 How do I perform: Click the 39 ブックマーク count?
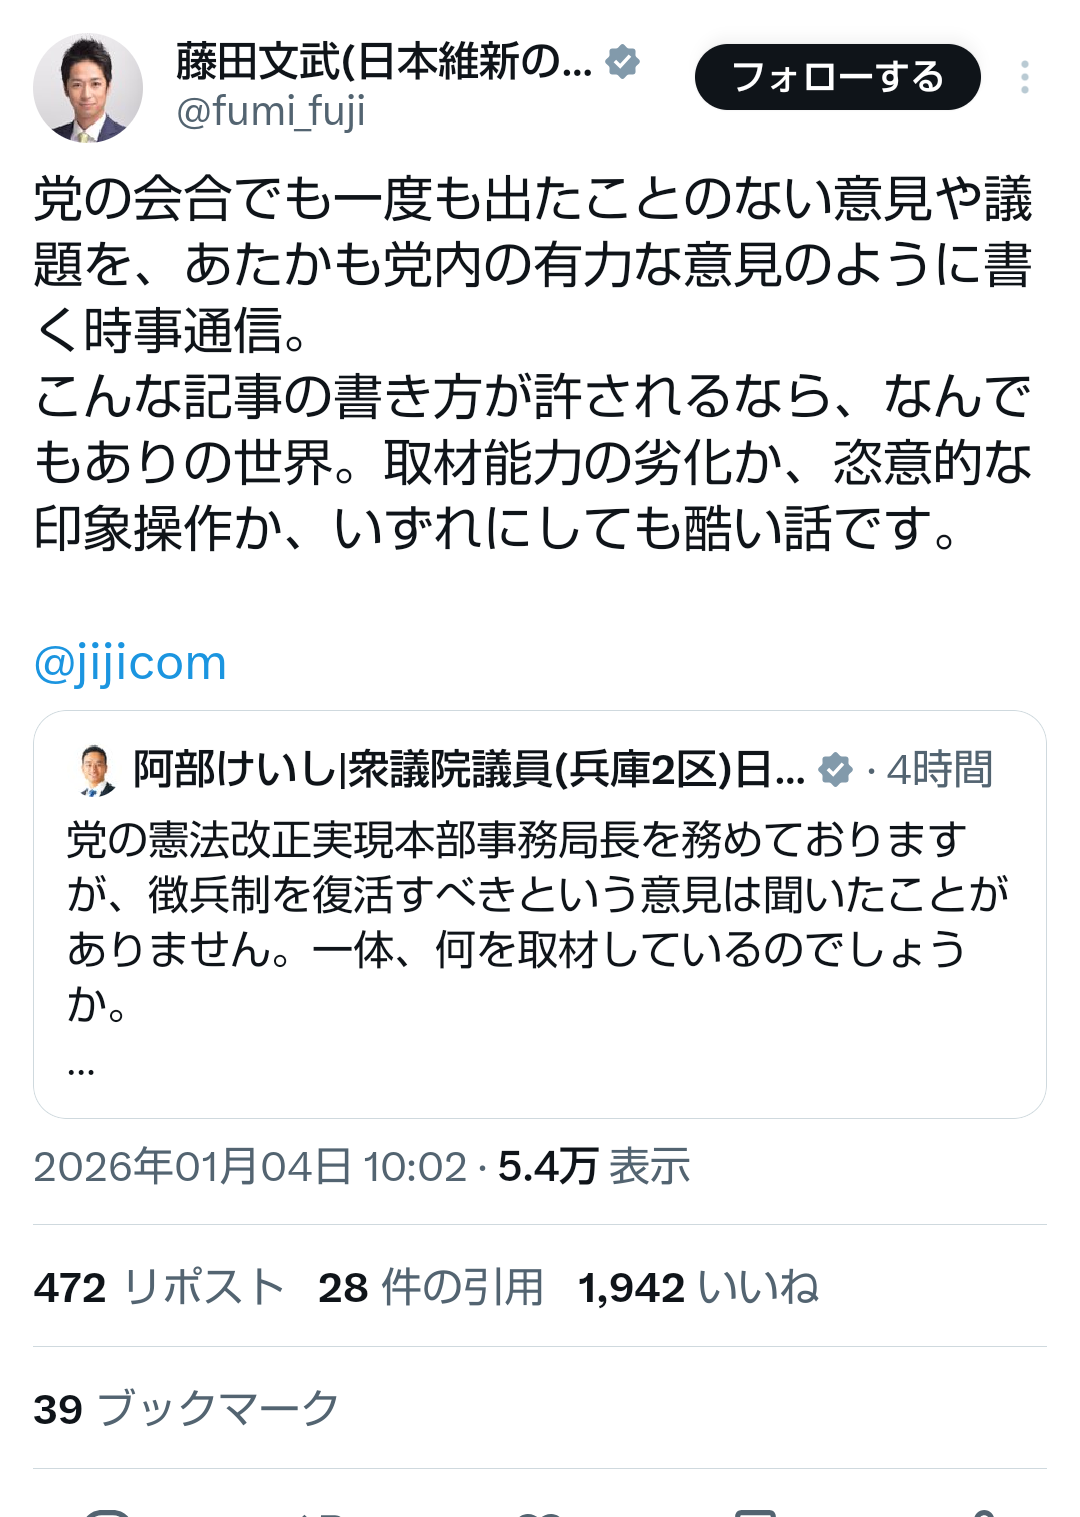coord(186,1409)
